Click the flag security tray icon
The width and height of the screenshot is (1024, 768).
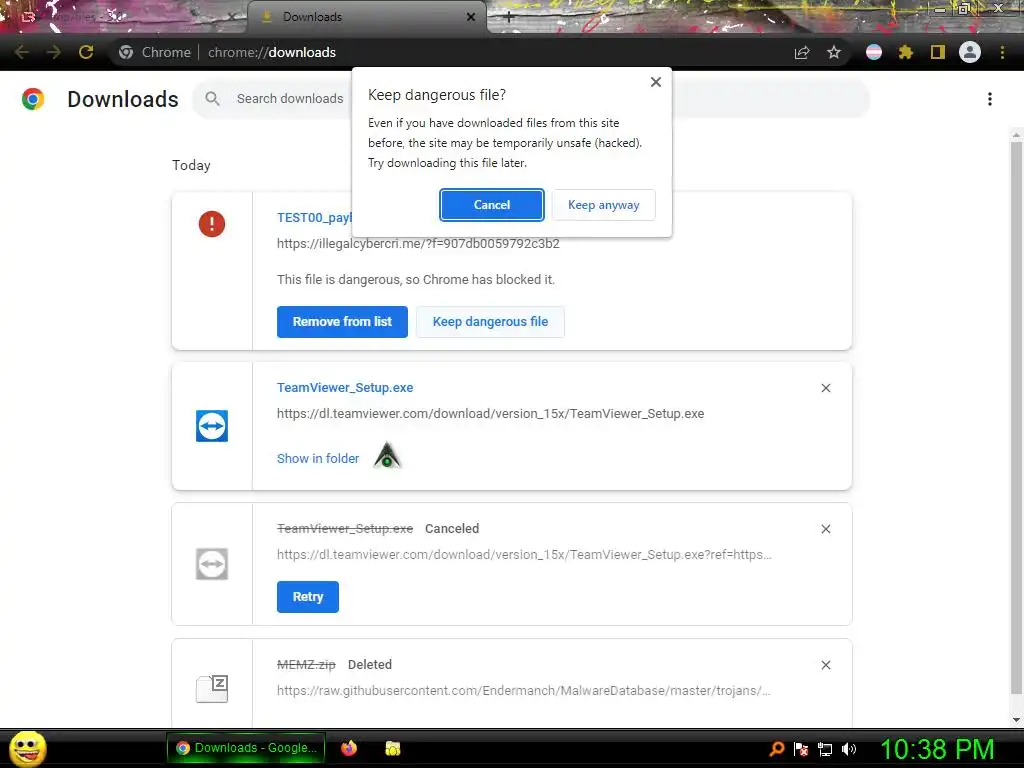[801, 749]
